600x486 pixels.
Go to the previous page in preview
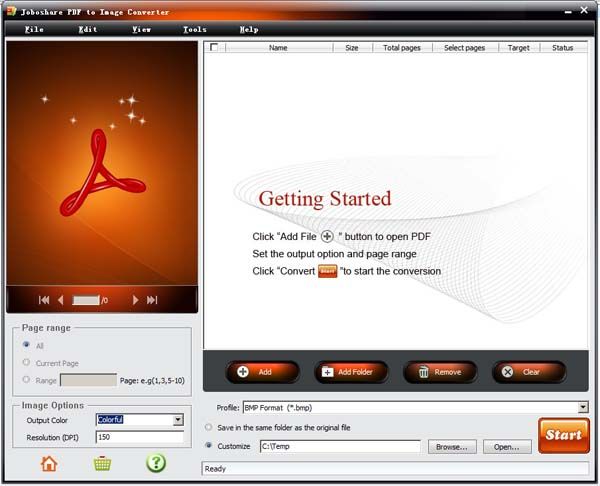click(x=61, y=300)
